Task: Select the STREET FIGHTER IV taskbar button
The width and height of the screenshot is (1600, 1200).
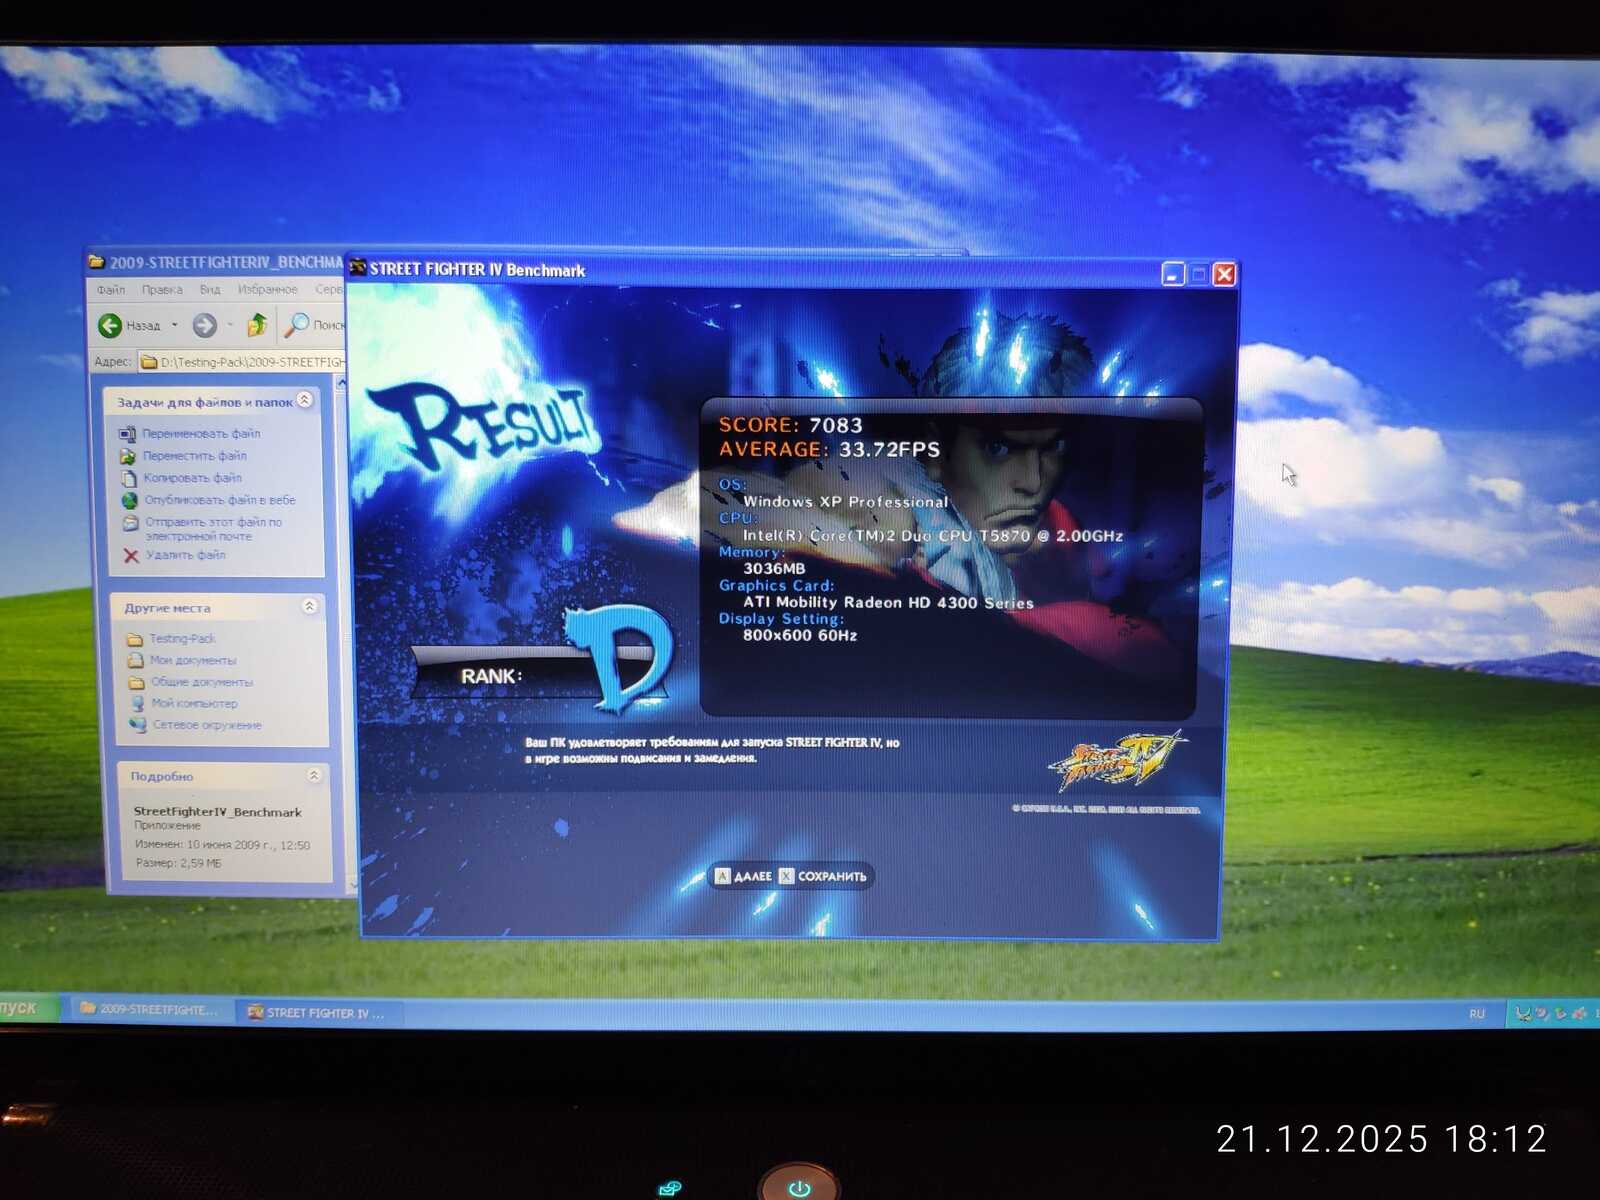Action: [x=317, y=1013]
